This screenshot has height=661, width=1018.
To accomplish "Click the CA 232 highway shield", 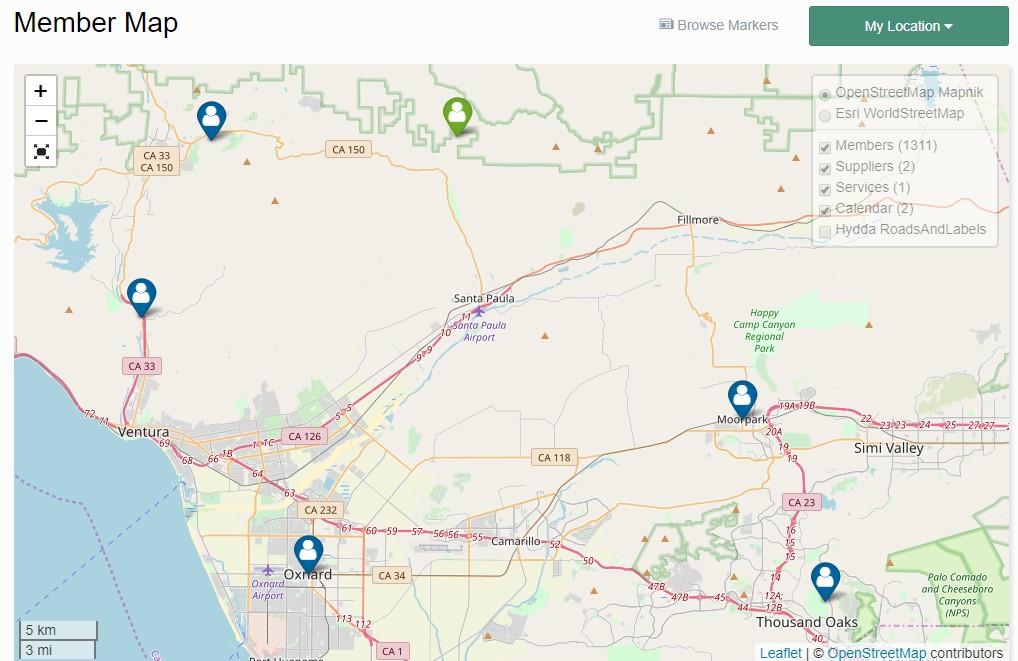I will 321,510.
